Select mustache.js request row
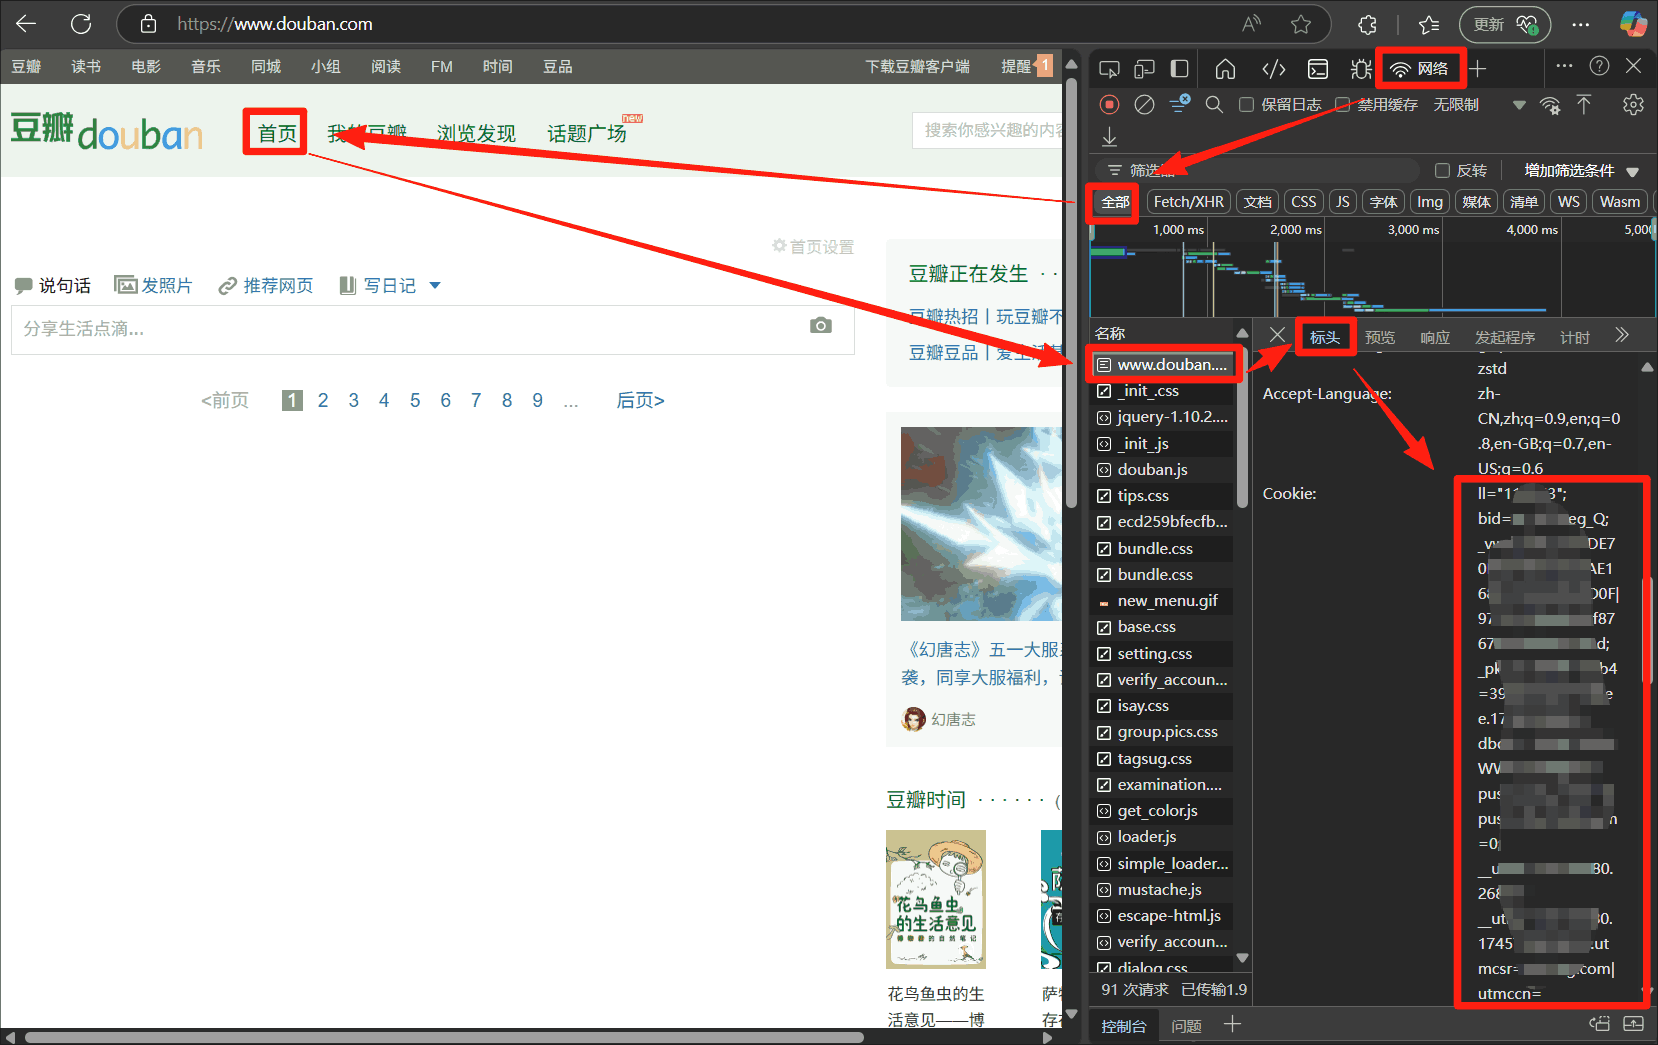 pos(1163,890)
